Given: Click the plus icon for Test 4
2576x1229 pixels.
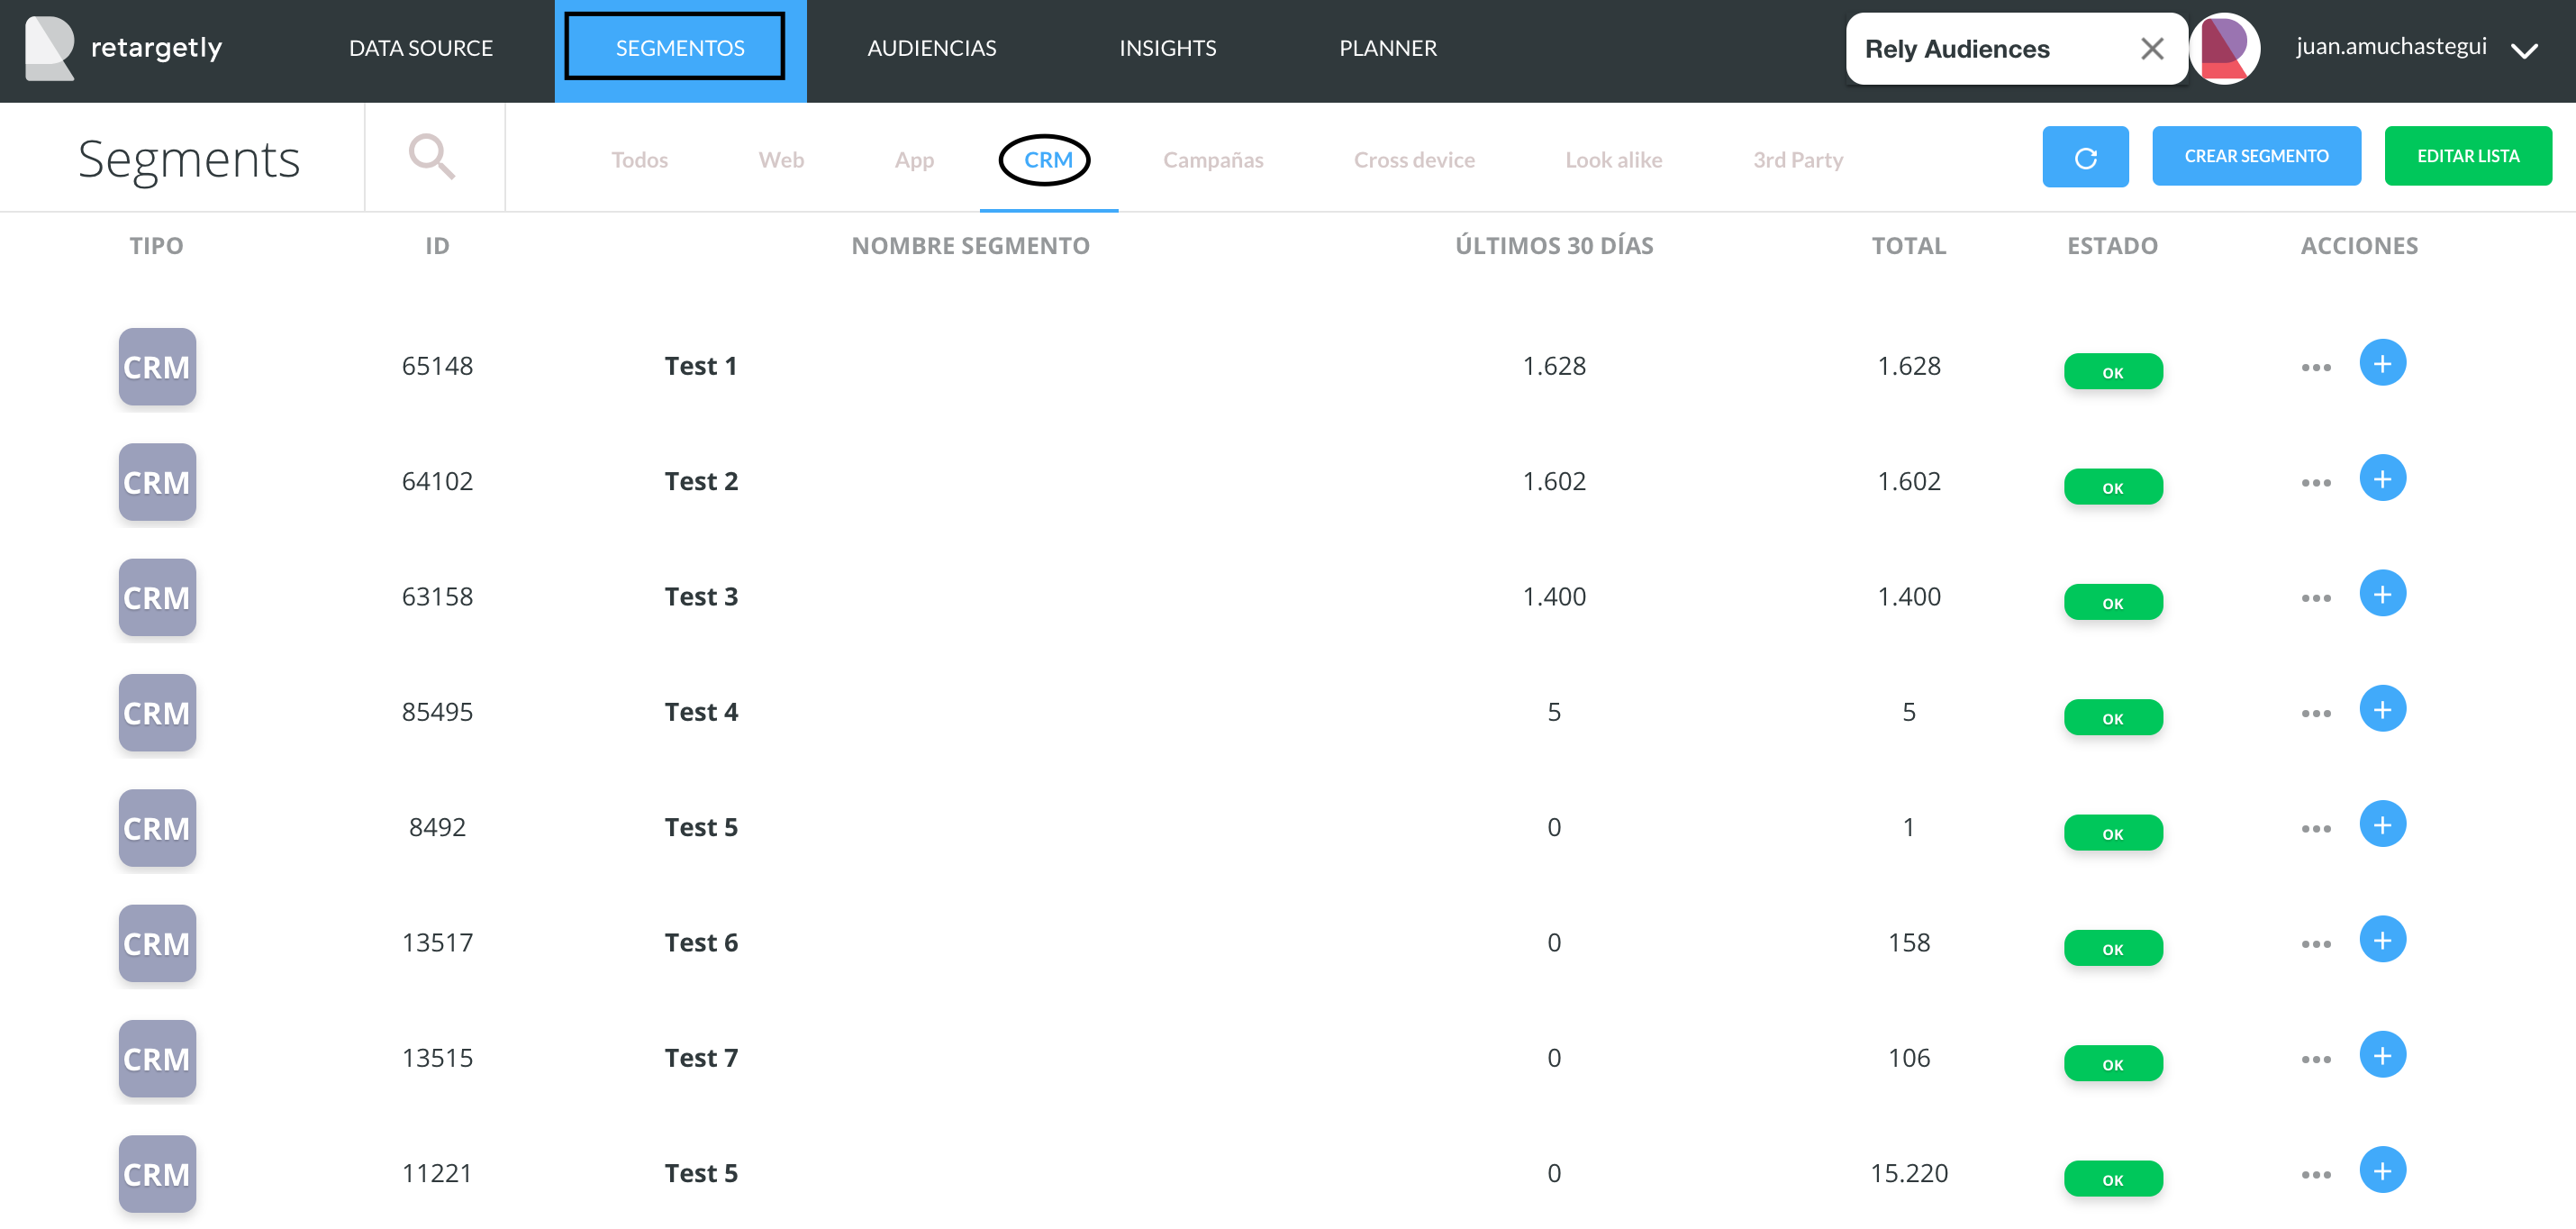Looking at the screenshot, I should click(2382, 709).
